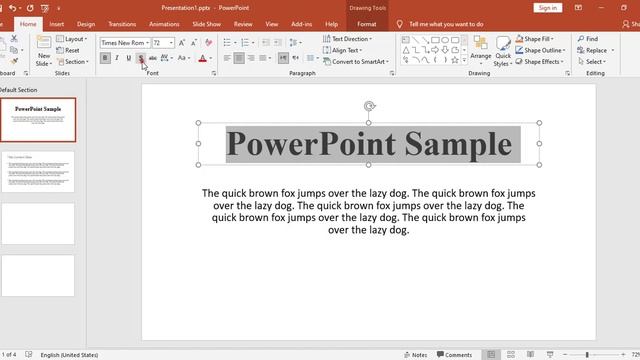Open the Design ribbon tab
This screenshot has width=640, height=360.
pyautogui.click(x=86, y=24)
